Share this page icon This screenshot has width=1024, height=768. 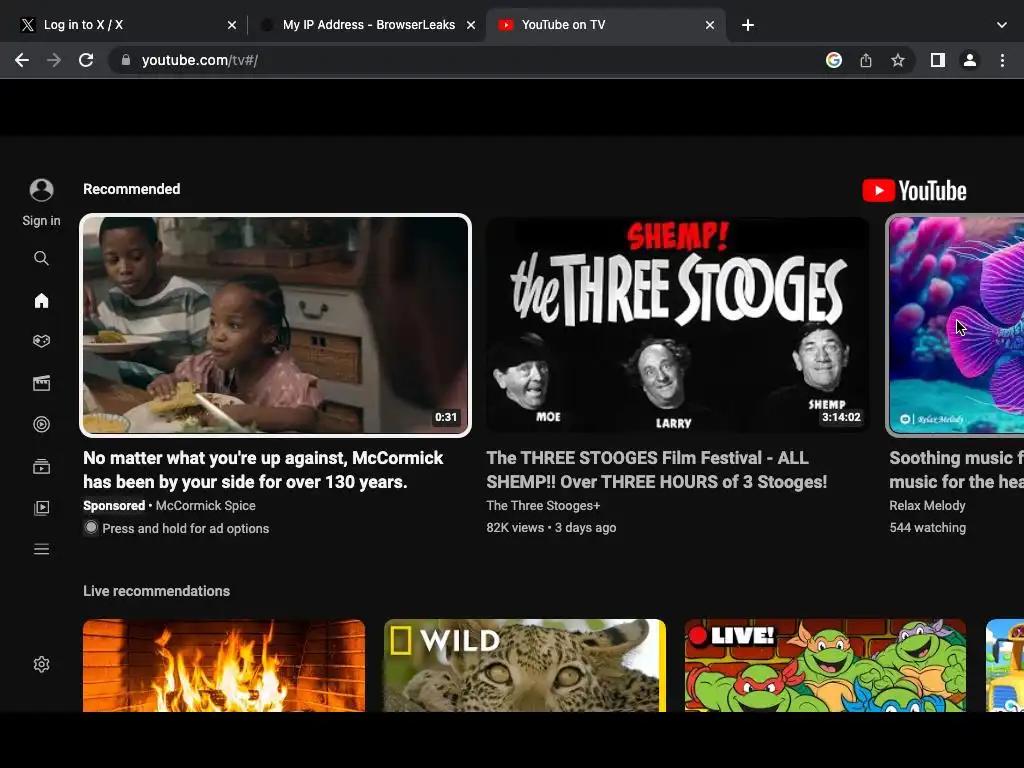click(x=866, y=60)
